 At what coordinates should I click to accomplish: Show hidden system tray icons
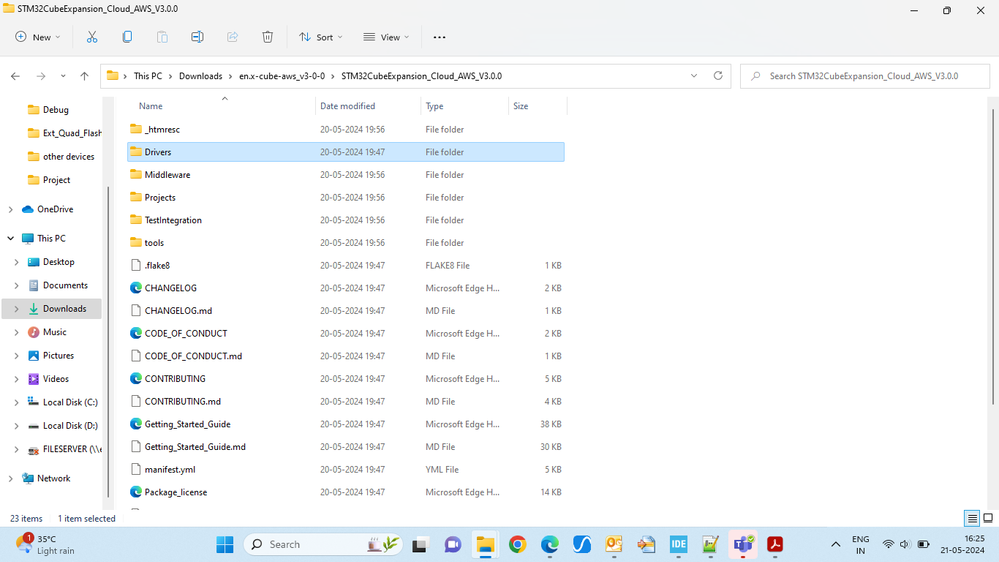[x=835, y=544]
